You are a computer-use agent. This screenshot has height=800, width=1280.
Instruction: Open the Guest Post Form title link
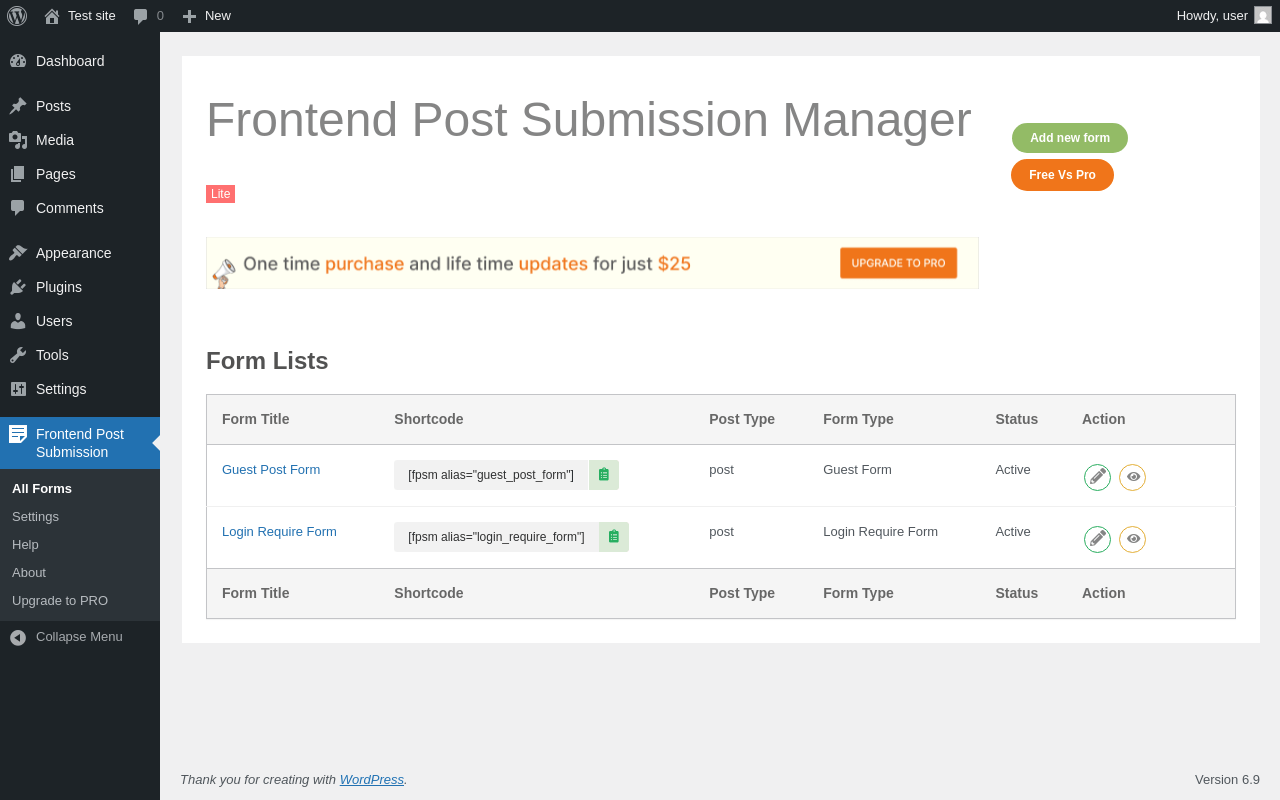pos(271,470)
